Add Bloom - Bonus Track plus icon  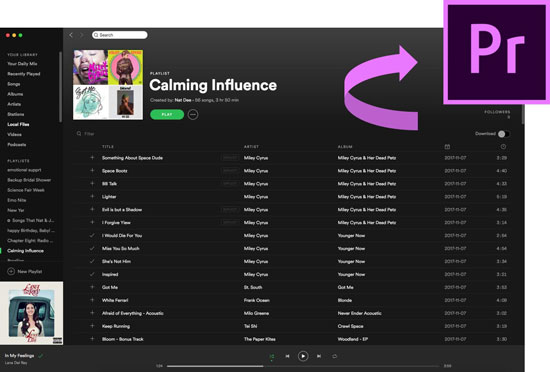(92, 339)
